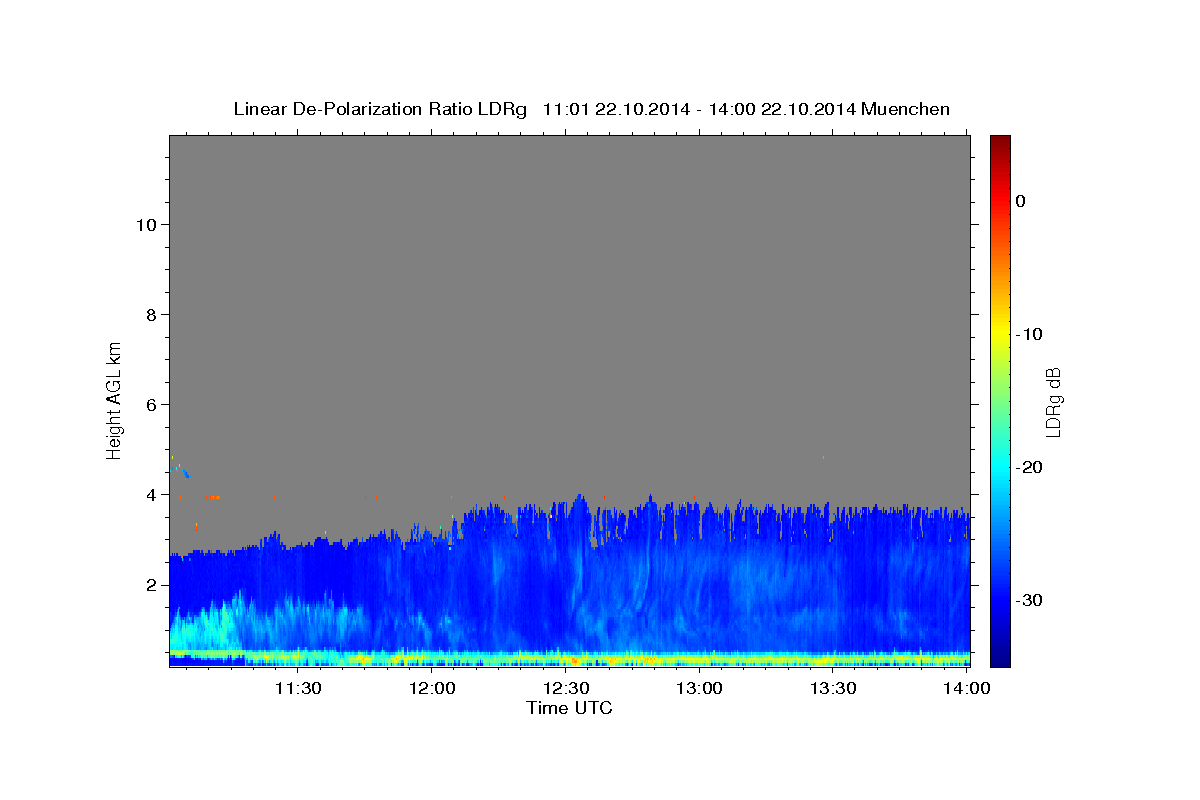
Task: Click the yellow-green ground layer at the plot bottom
Action: click(x=569, y=657)
